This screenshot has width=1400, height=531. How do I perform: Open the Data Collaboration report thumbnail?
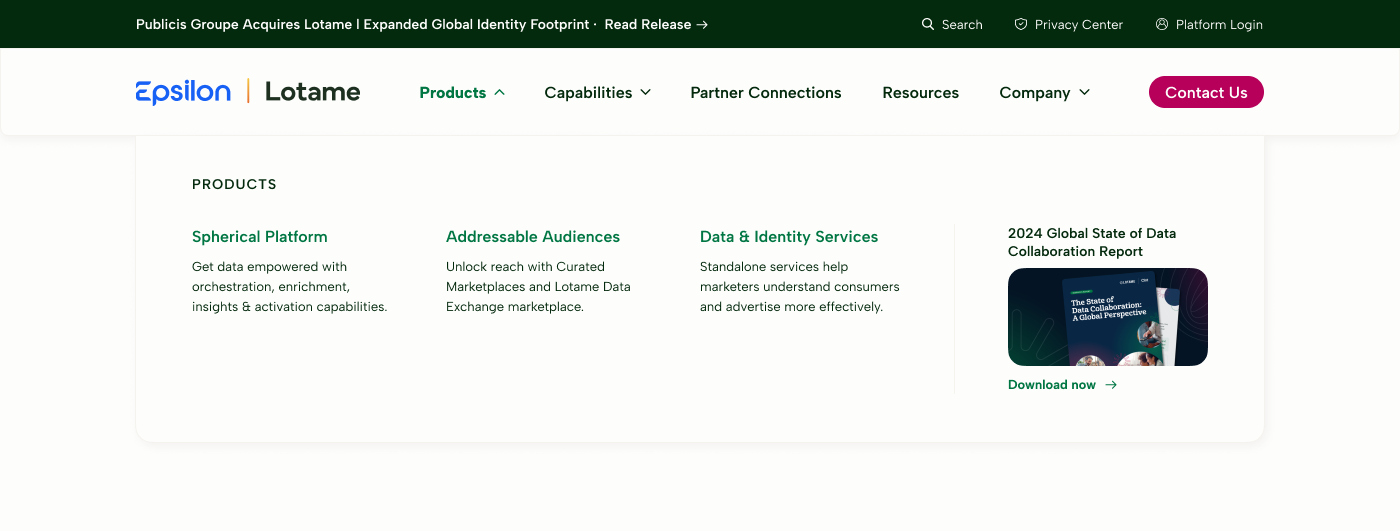(1108, 317)
